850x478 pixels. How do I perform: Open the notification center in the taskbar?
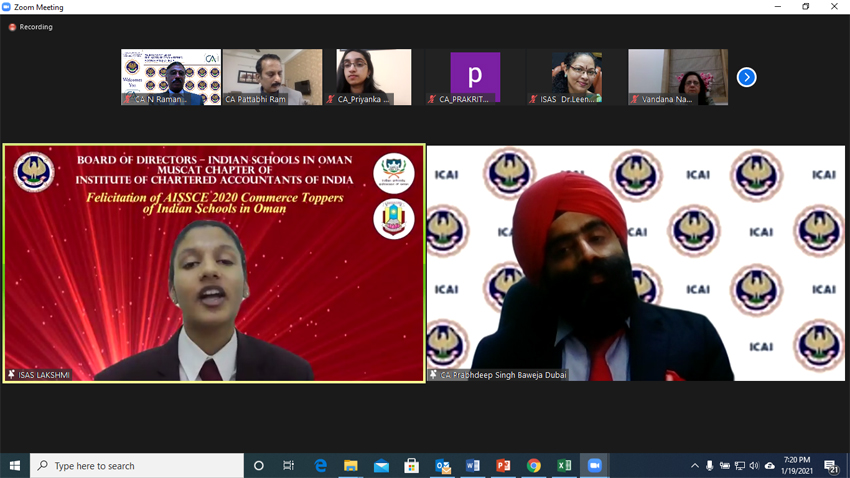pyautogui.click(x=831, y=466)
